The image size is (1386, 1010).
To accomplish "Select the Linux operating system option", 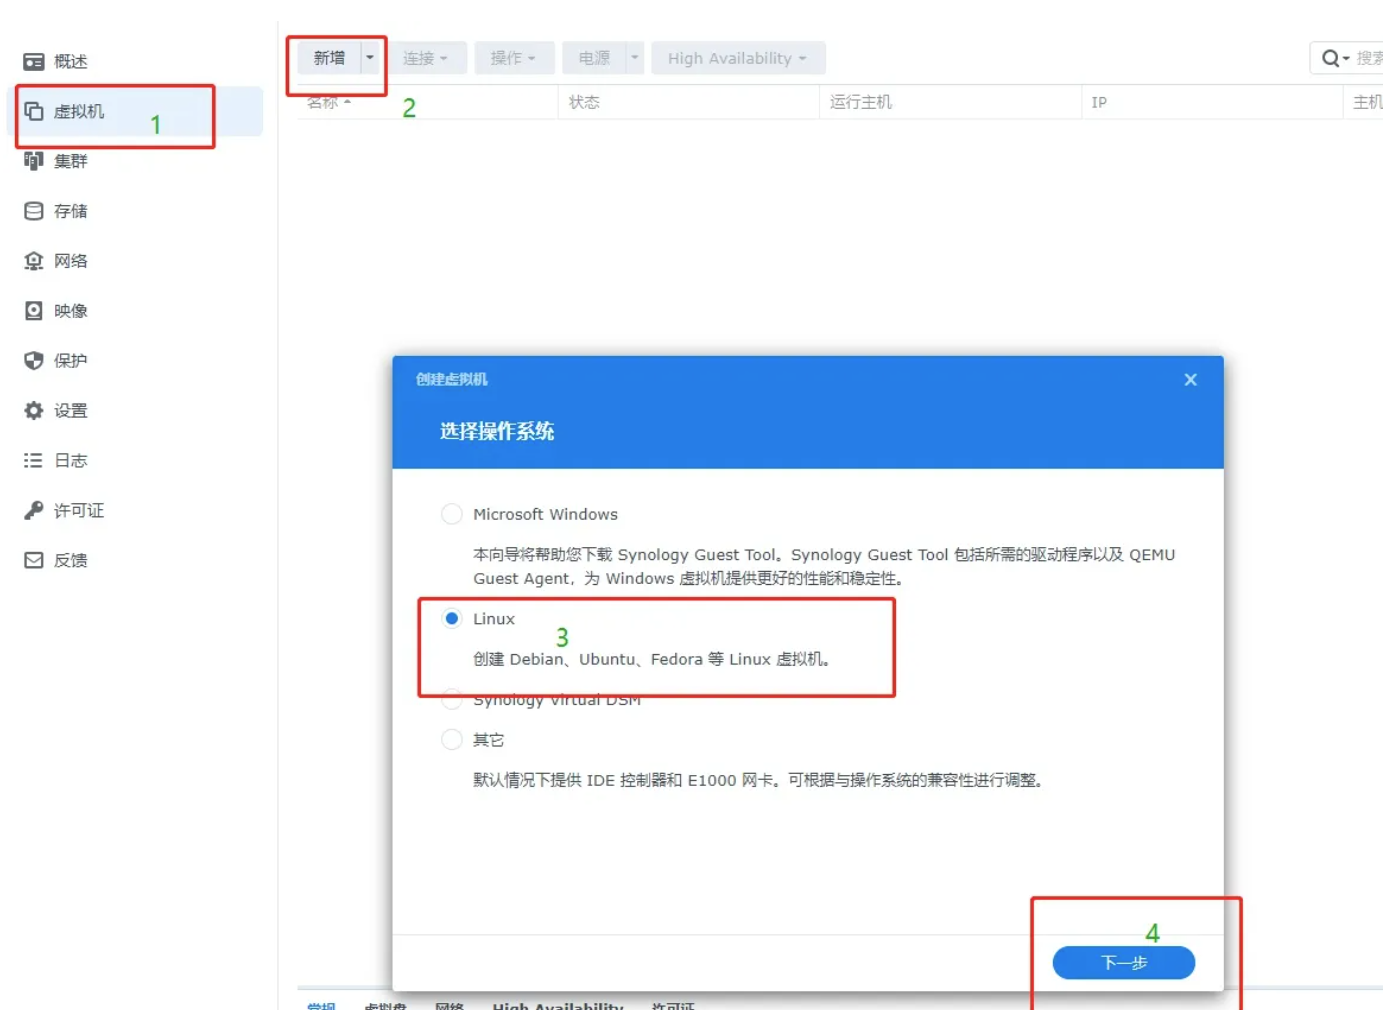I will click(x=452, y=618).
